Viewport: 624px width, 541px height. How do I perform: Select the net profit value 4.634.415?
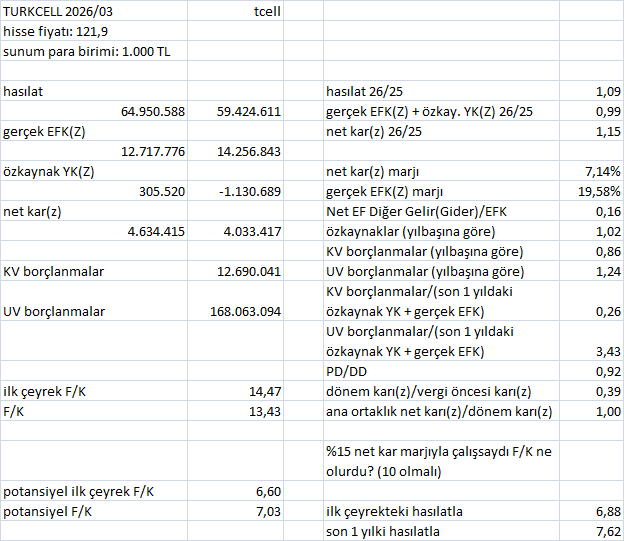coord(94,231)
